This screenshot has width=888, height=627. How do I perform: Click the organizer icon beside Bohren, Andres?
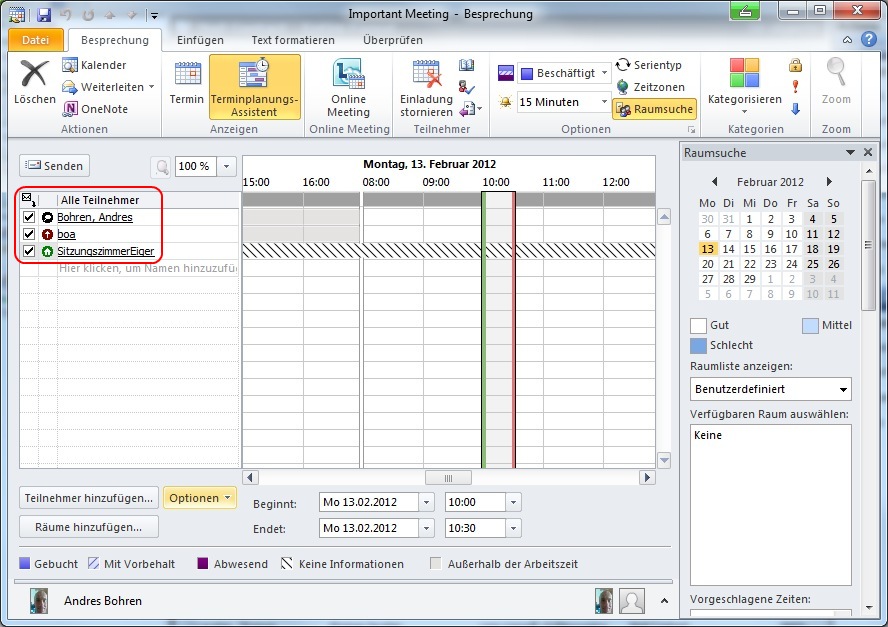pyautogui.click(x=48, y=217)
